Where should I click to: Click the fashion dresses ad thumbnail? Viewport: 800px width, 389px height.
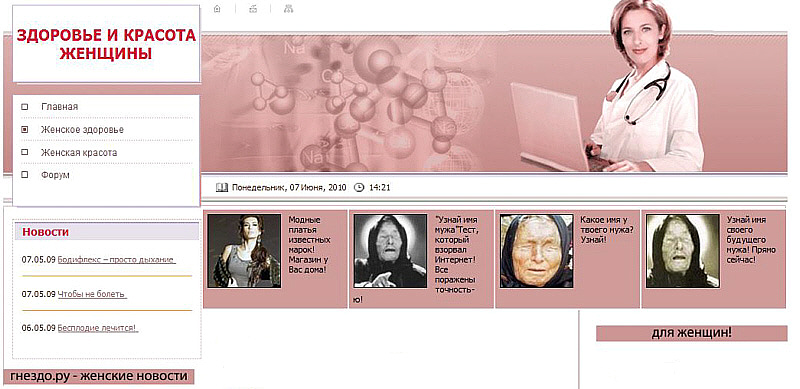point(244,251)
